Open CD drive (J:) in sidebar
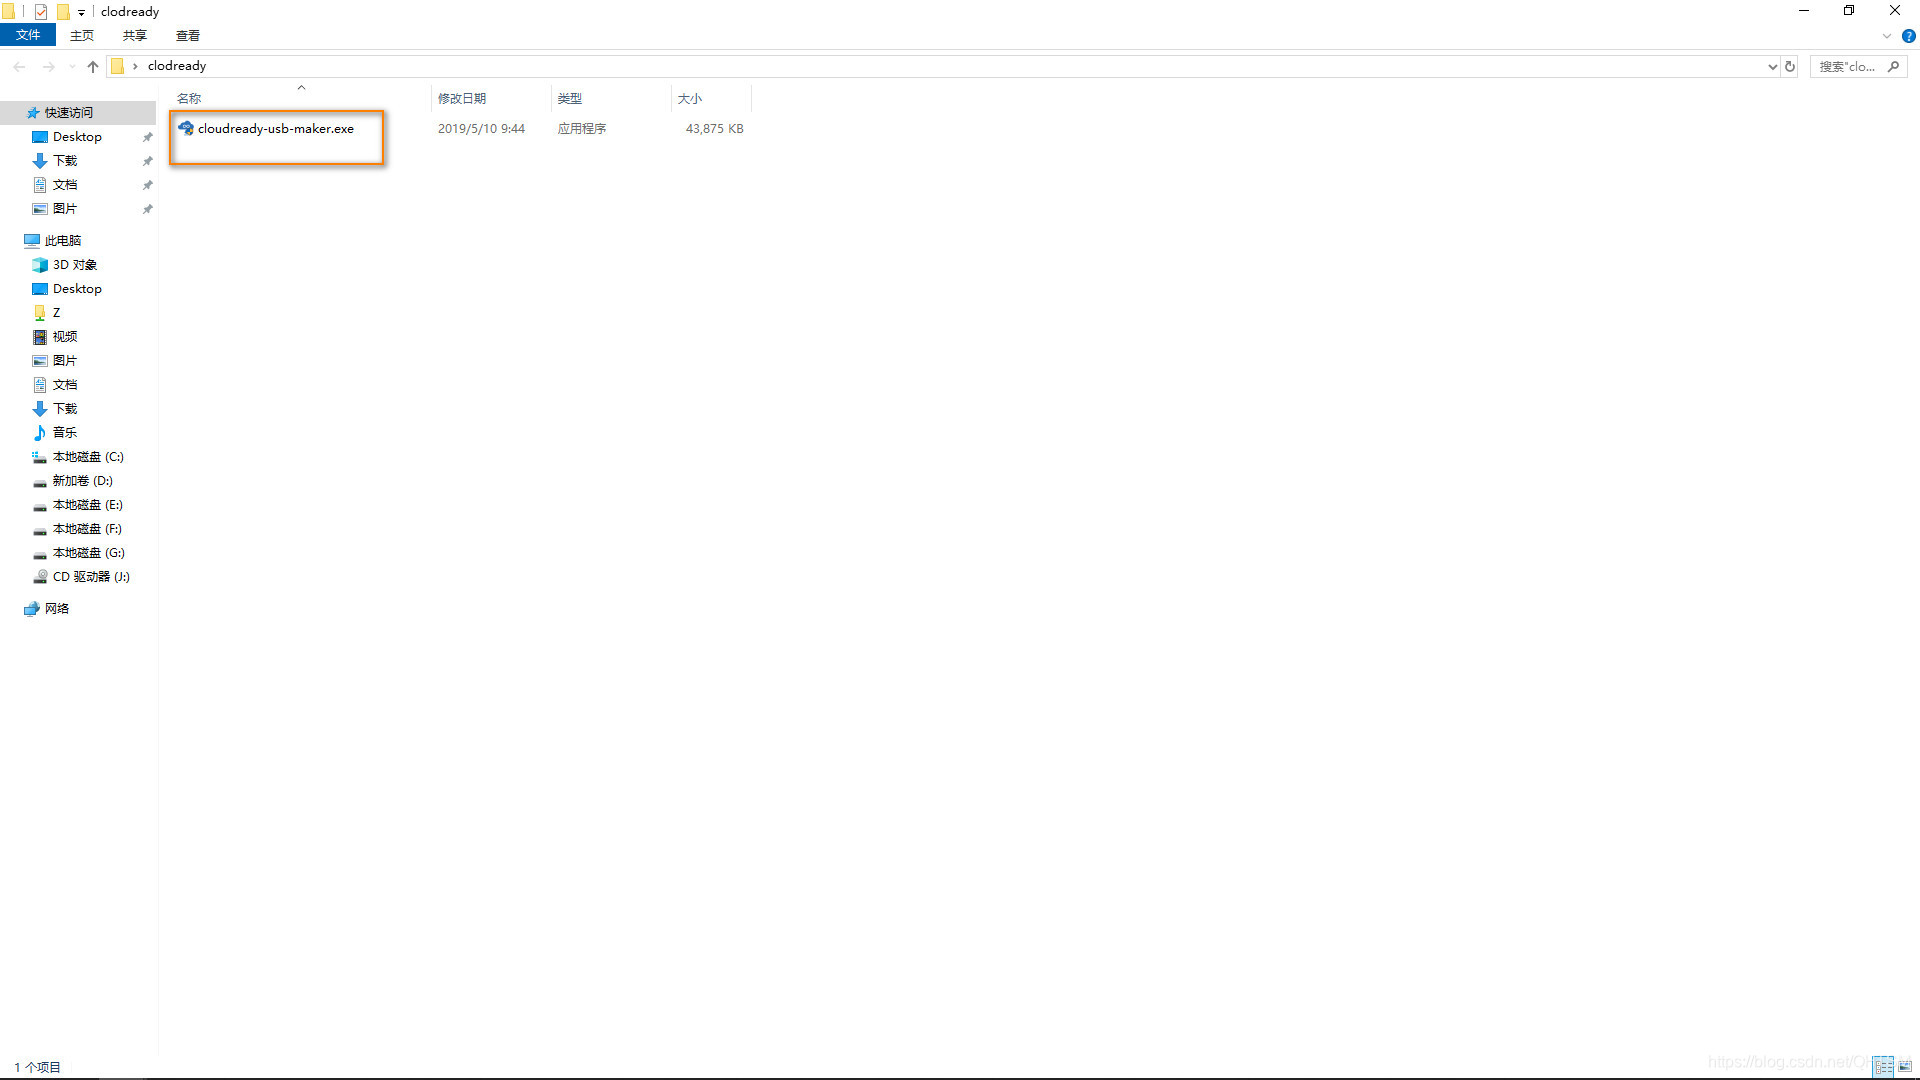The height and width of the screenshot is (1080, 1920). point(90,577)
